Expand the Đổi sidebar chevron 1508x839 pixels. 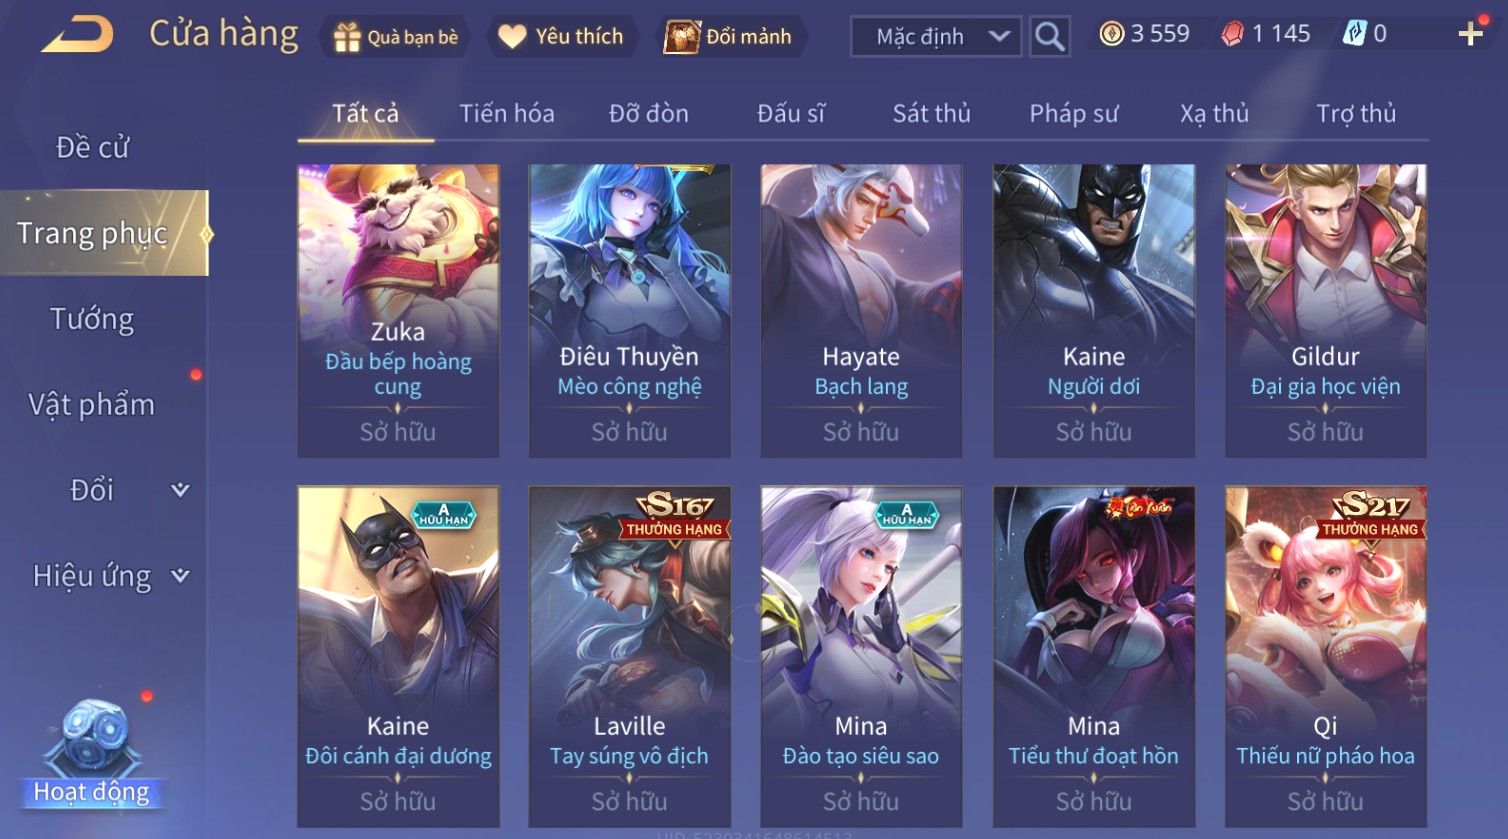pos(180,490)
